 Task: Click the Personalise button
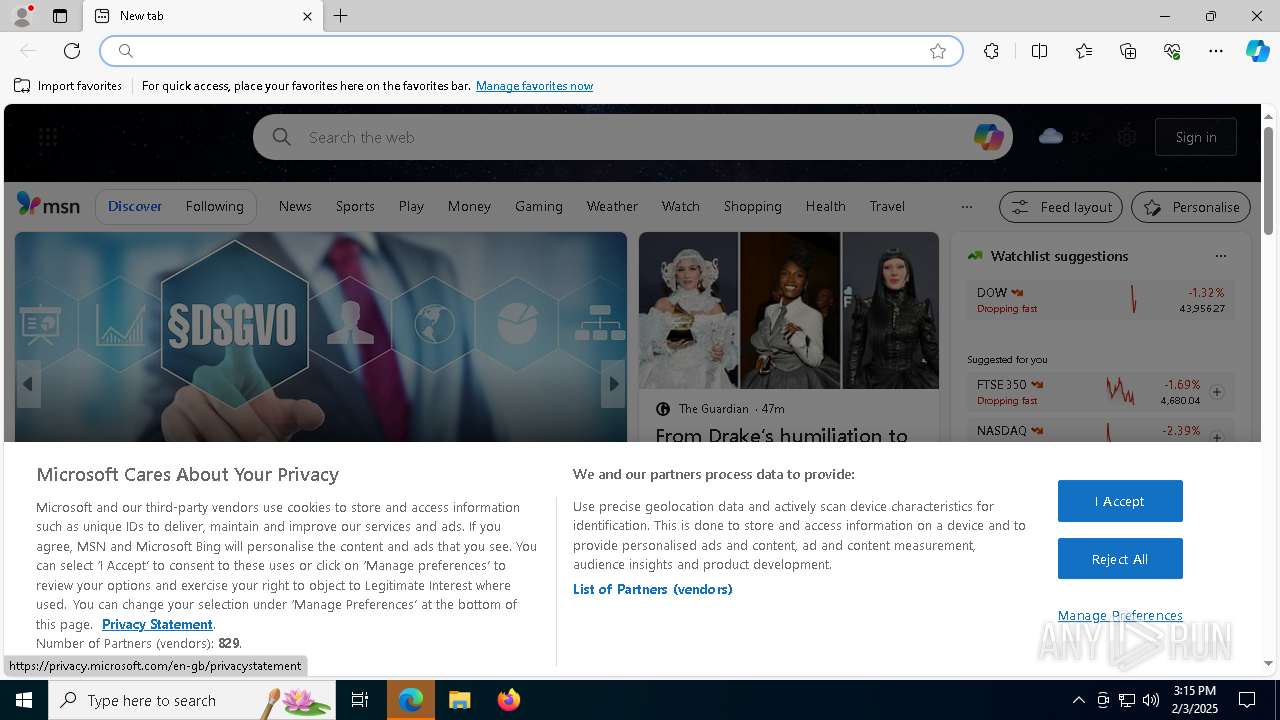1191,207
